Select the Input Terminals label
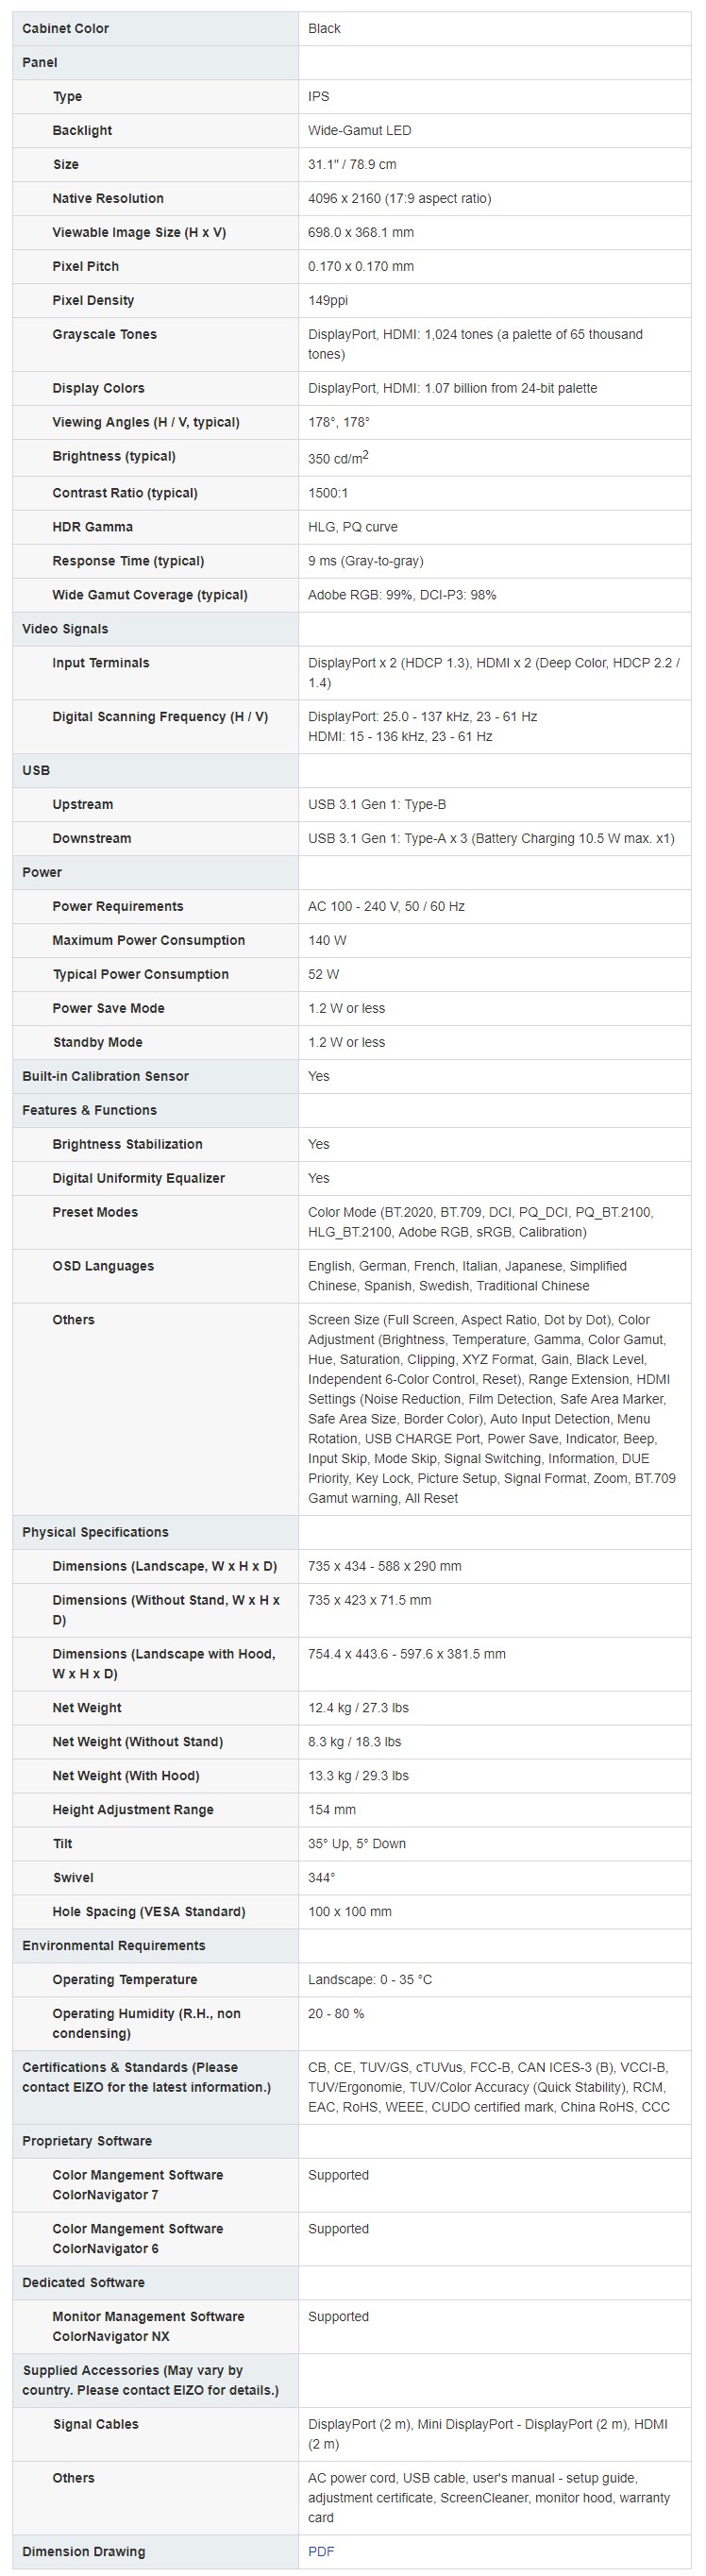The width and height of the screenshot is (706, 2576). (x=101, y=663)
